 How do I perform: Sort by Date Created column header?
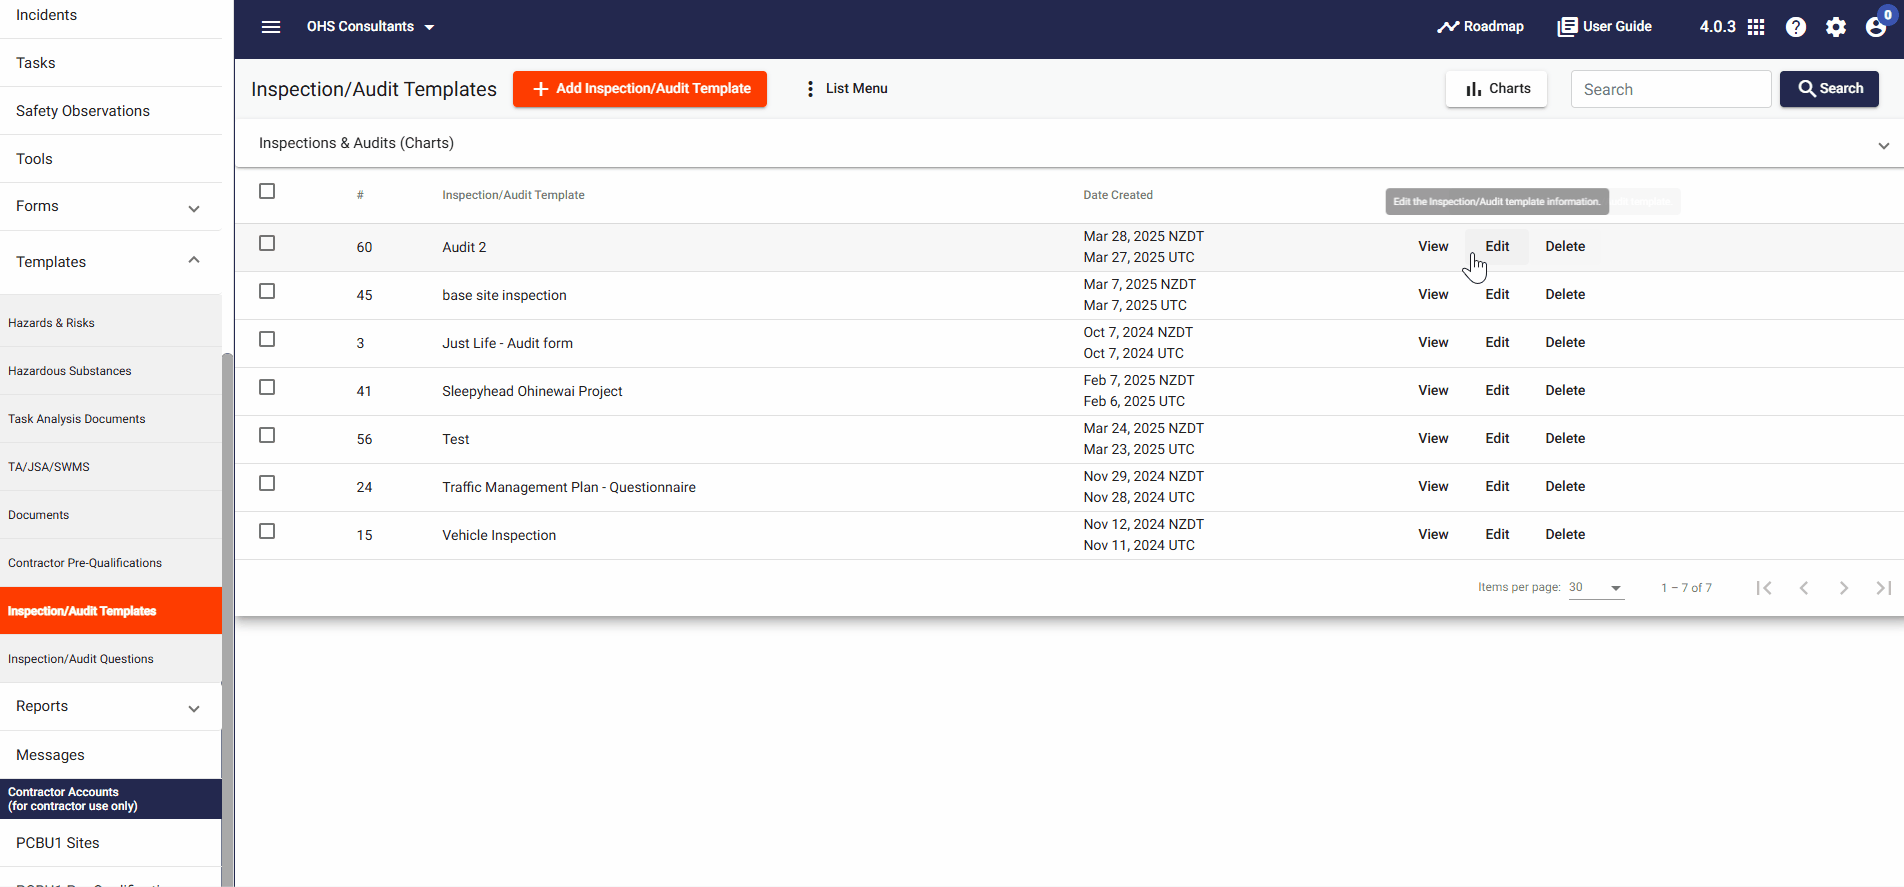(x=1118, y=195)
